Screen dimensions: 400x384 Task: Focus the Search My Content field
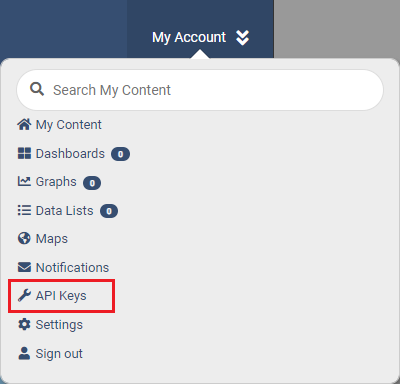(200, 90)
